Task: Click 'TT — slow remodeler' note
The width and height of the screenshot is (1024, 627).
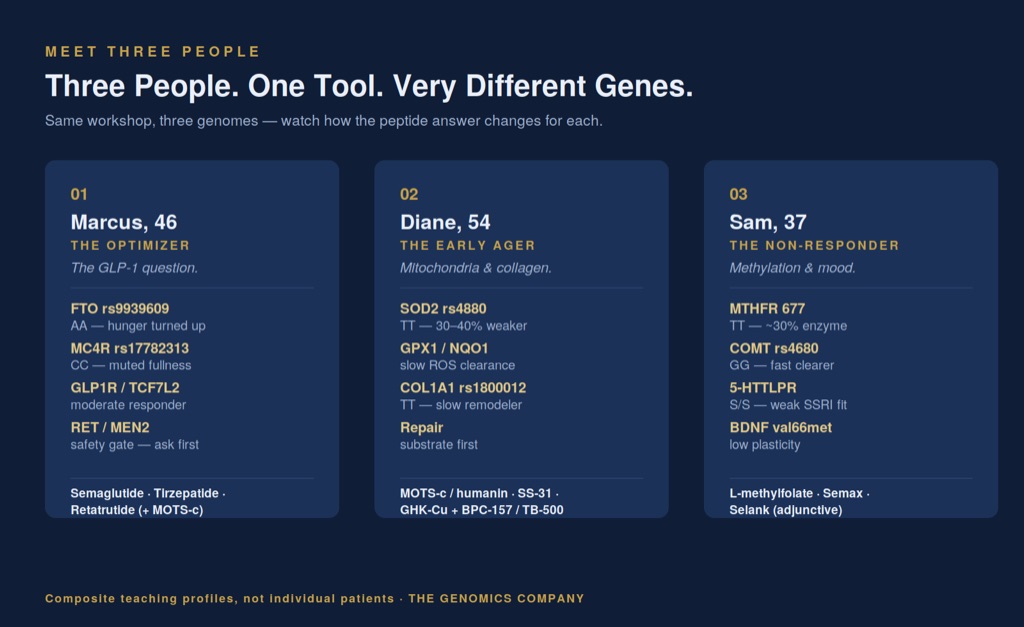Action: tap(461, 405)
